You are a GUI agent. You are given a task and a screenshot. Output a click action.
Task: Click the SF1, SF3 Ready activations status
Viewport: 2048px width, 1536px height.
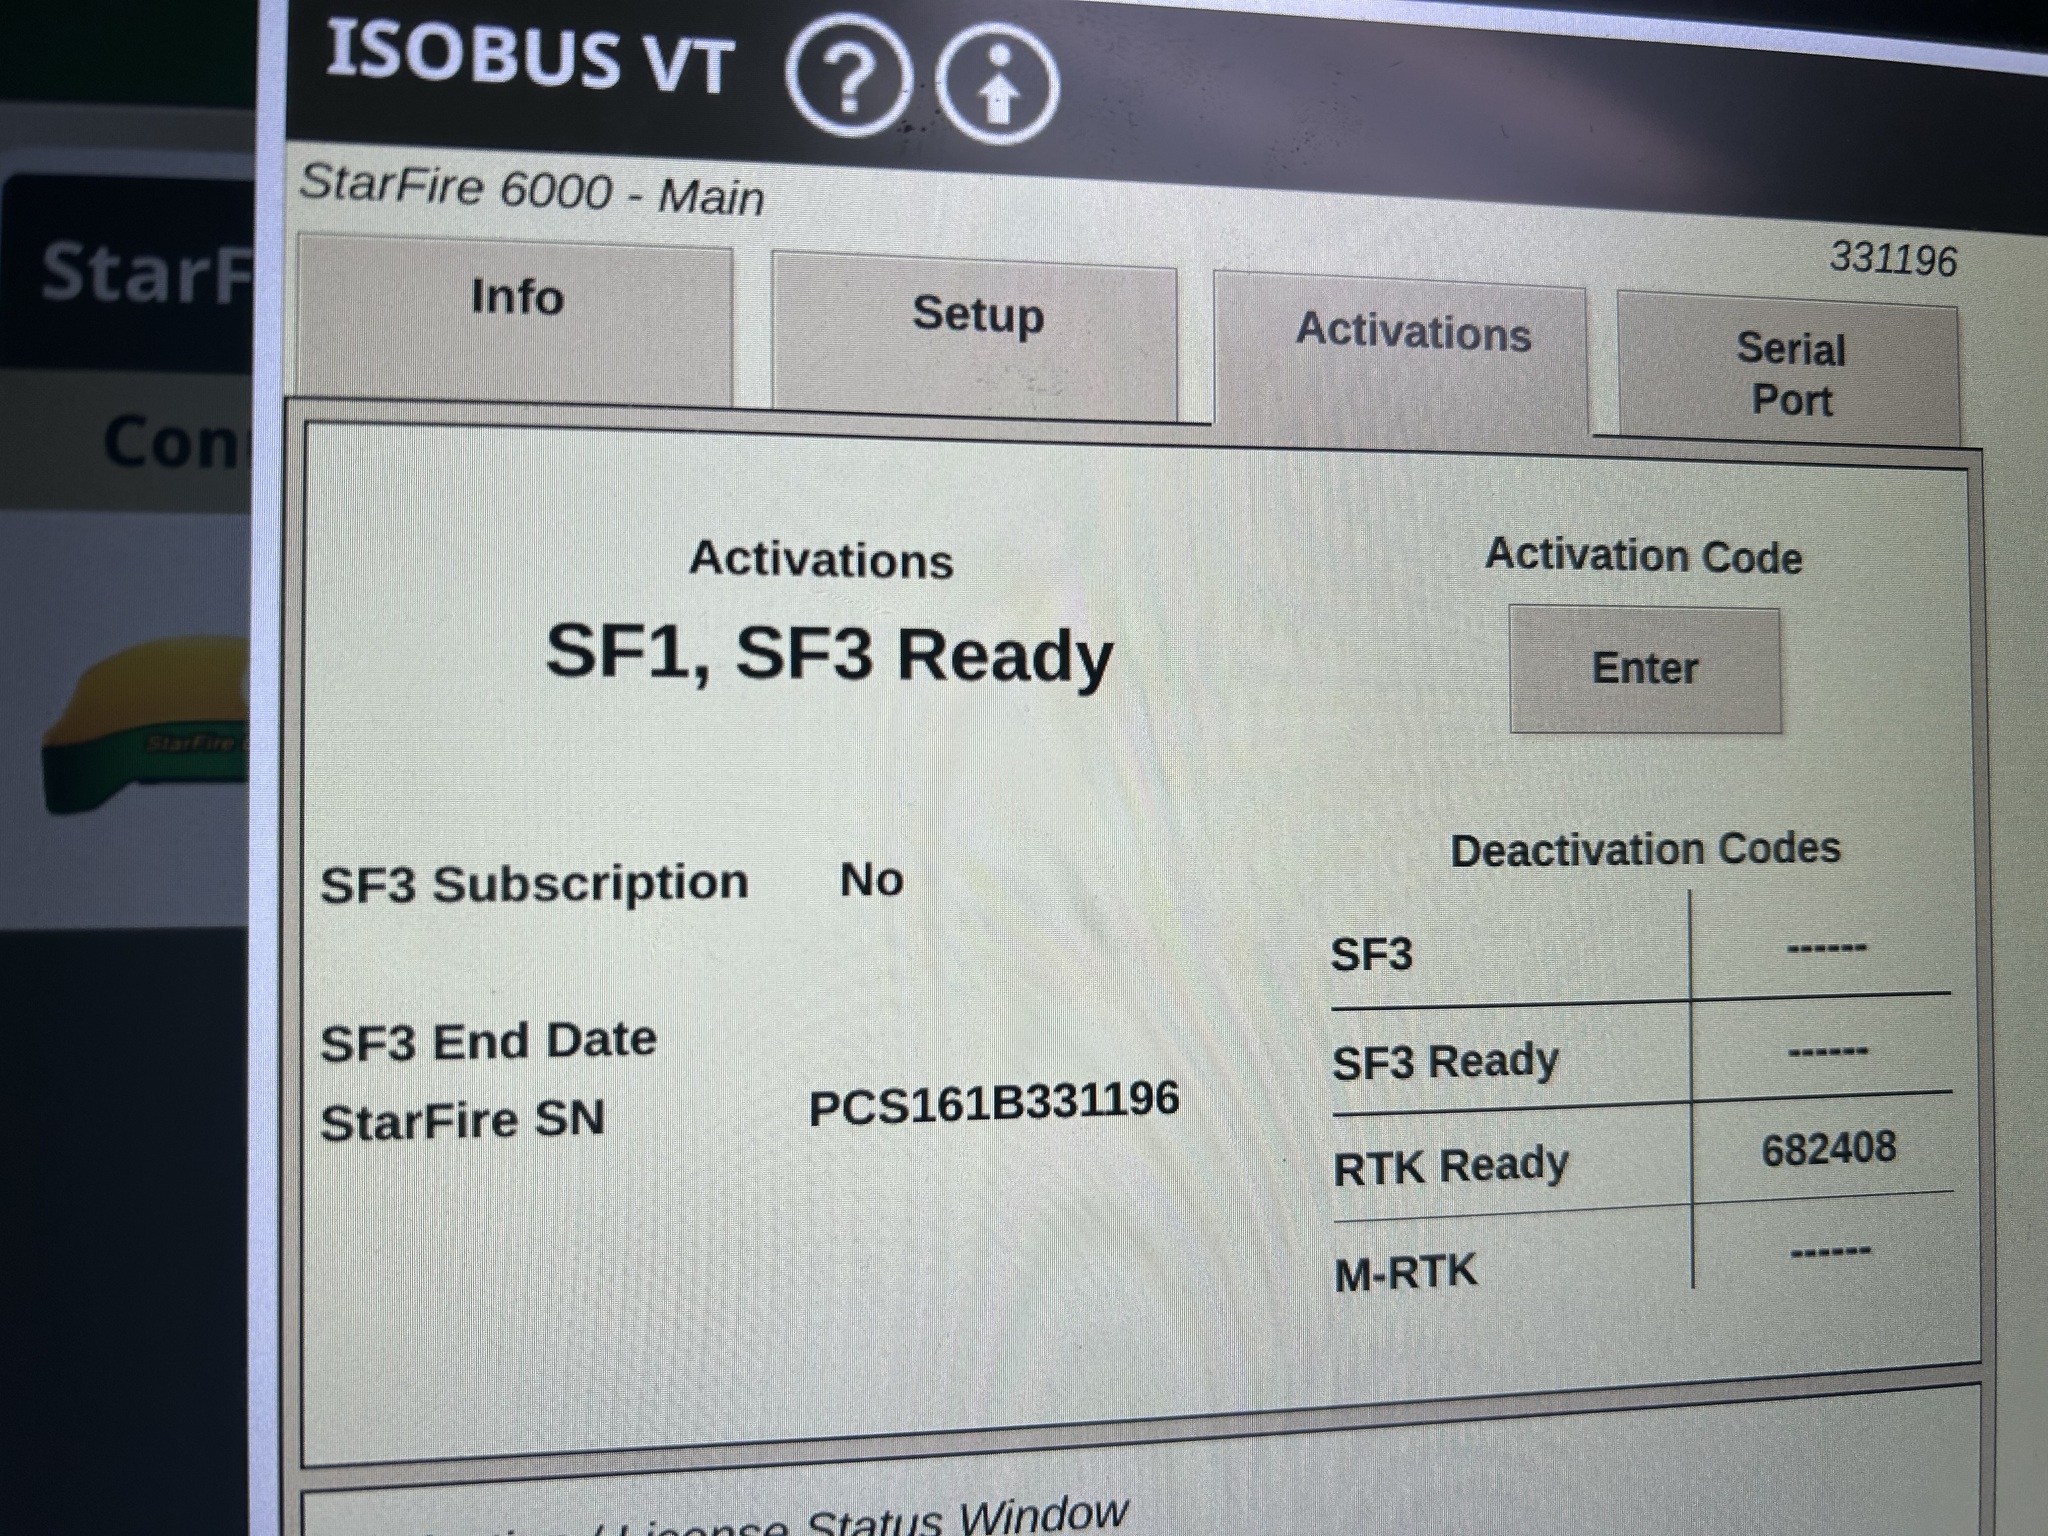click(x=828, y=655)
